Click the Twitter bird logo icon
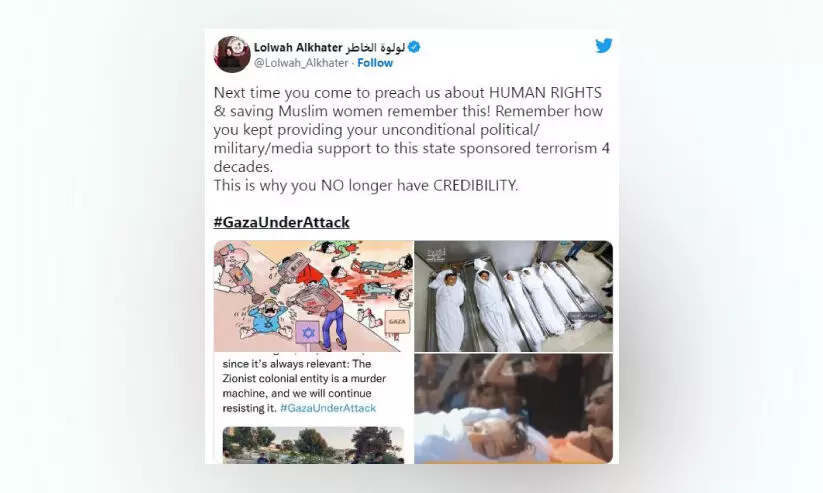823x493 pixels. point(604,46)
